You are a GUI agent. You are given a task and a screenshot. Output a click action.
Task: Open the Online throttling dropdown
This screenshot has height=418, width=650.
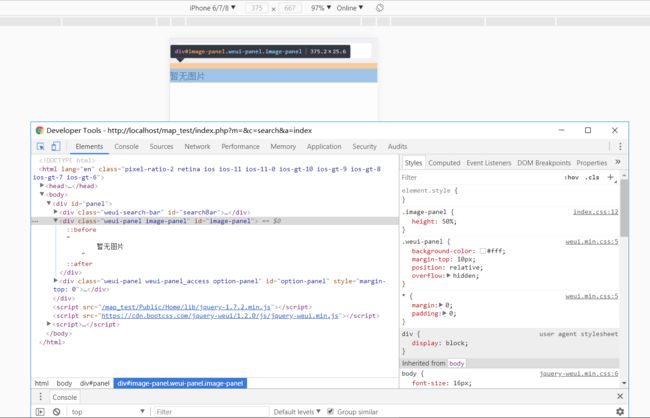tap(349, 8)
